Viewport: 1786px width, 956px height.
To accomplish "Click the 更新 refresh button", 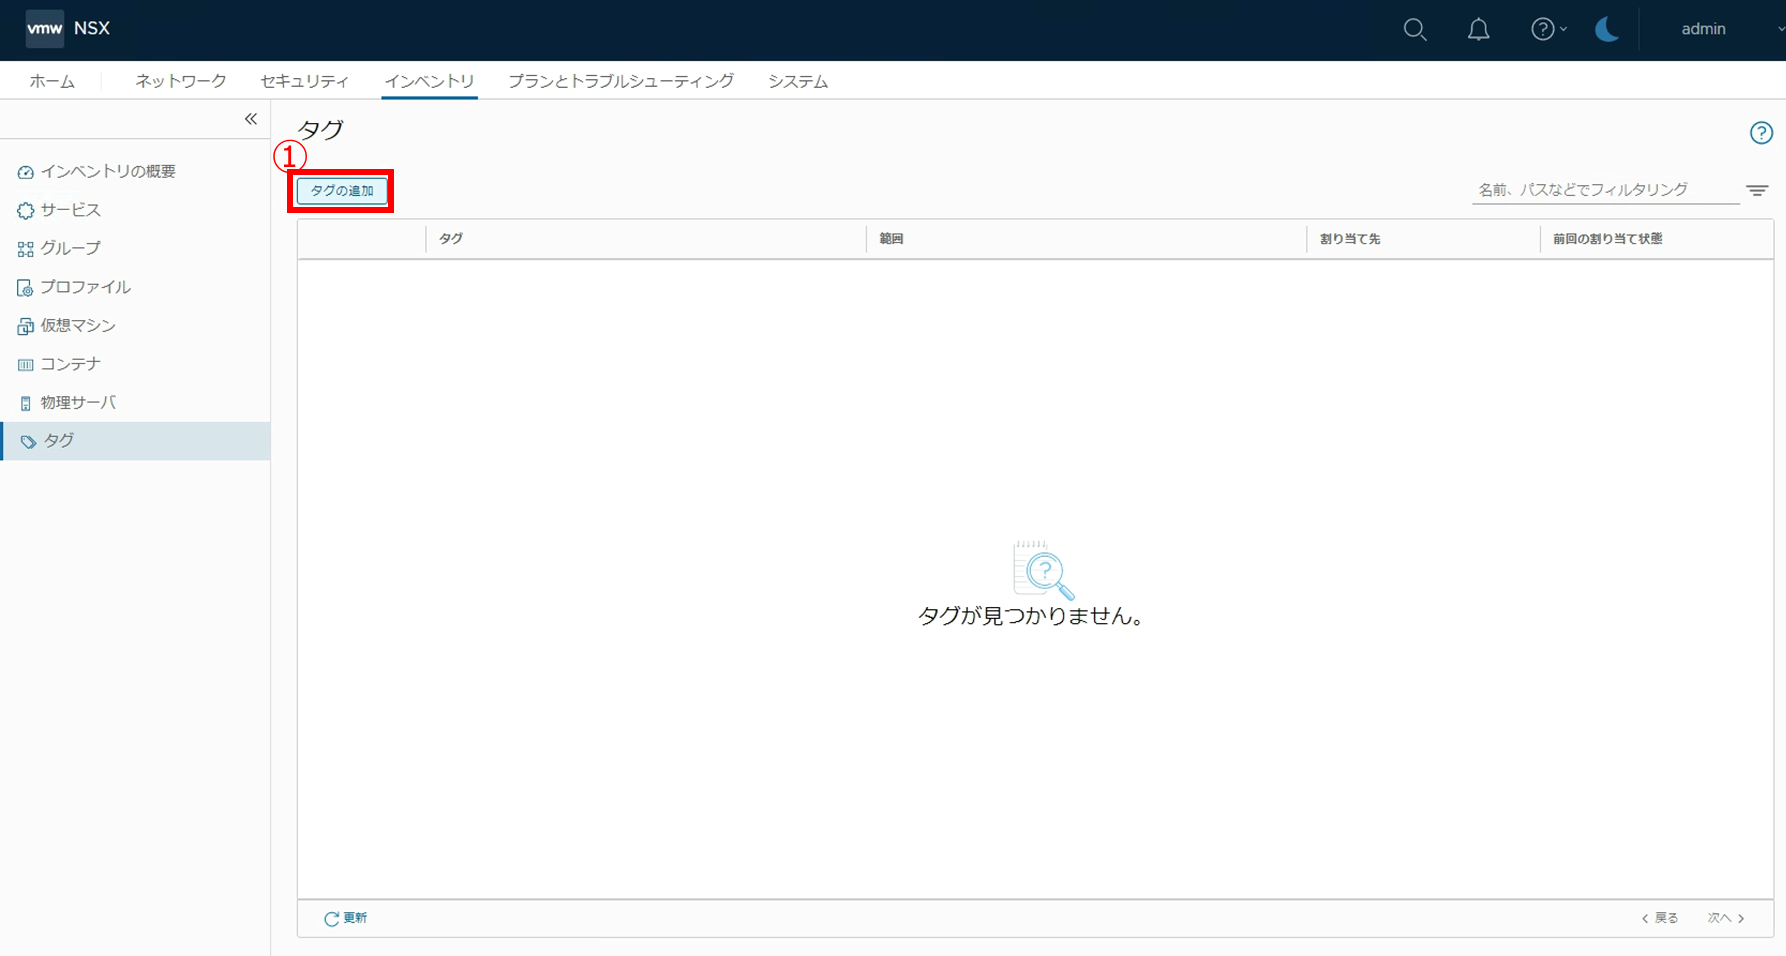I will point(346,918).
